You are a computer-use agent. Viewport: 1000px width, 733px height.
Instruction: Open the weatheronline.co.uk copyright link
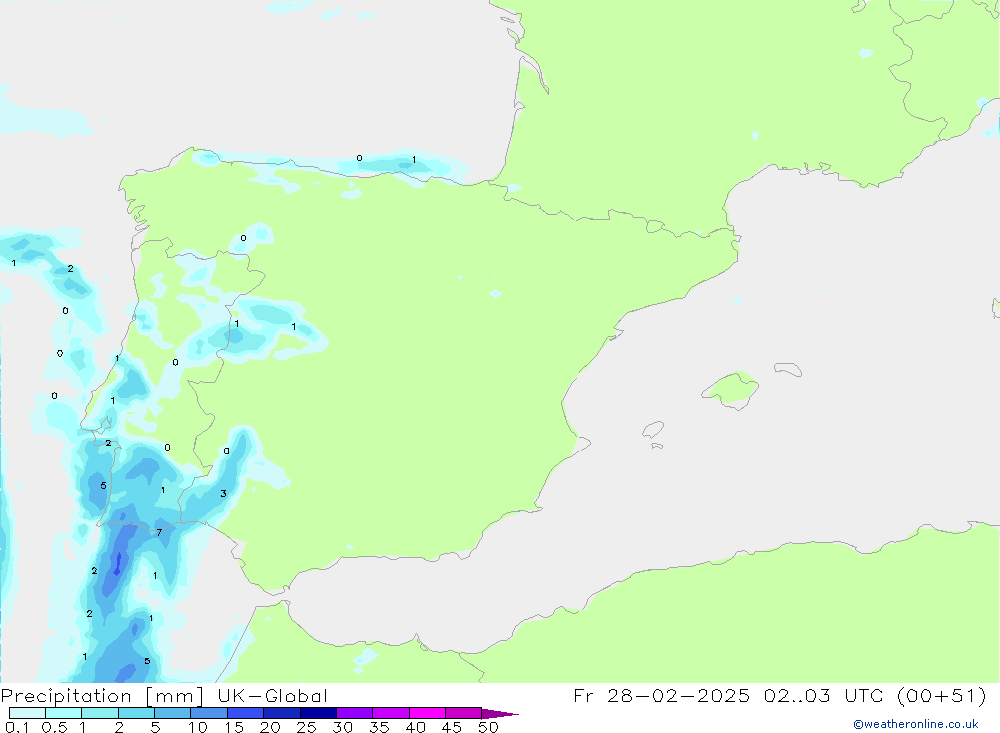915,724
